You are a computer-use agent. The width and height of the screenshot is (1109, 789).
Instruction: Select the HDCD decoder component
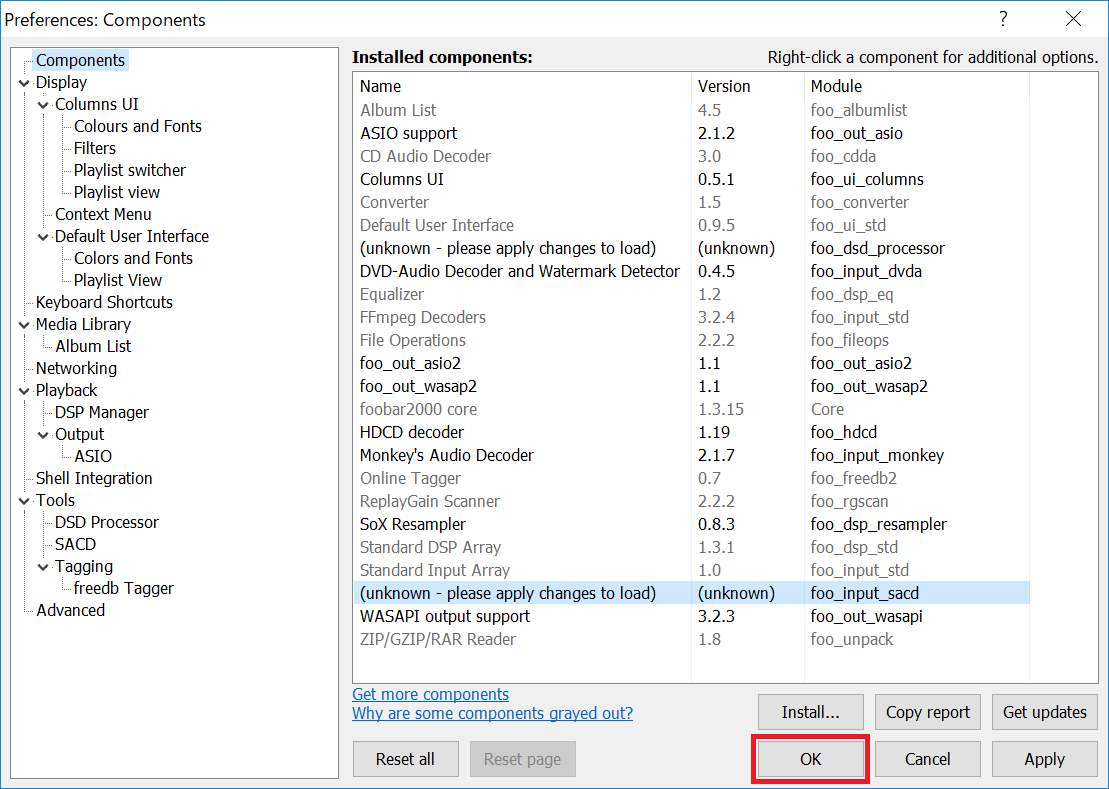click(691, 432)
